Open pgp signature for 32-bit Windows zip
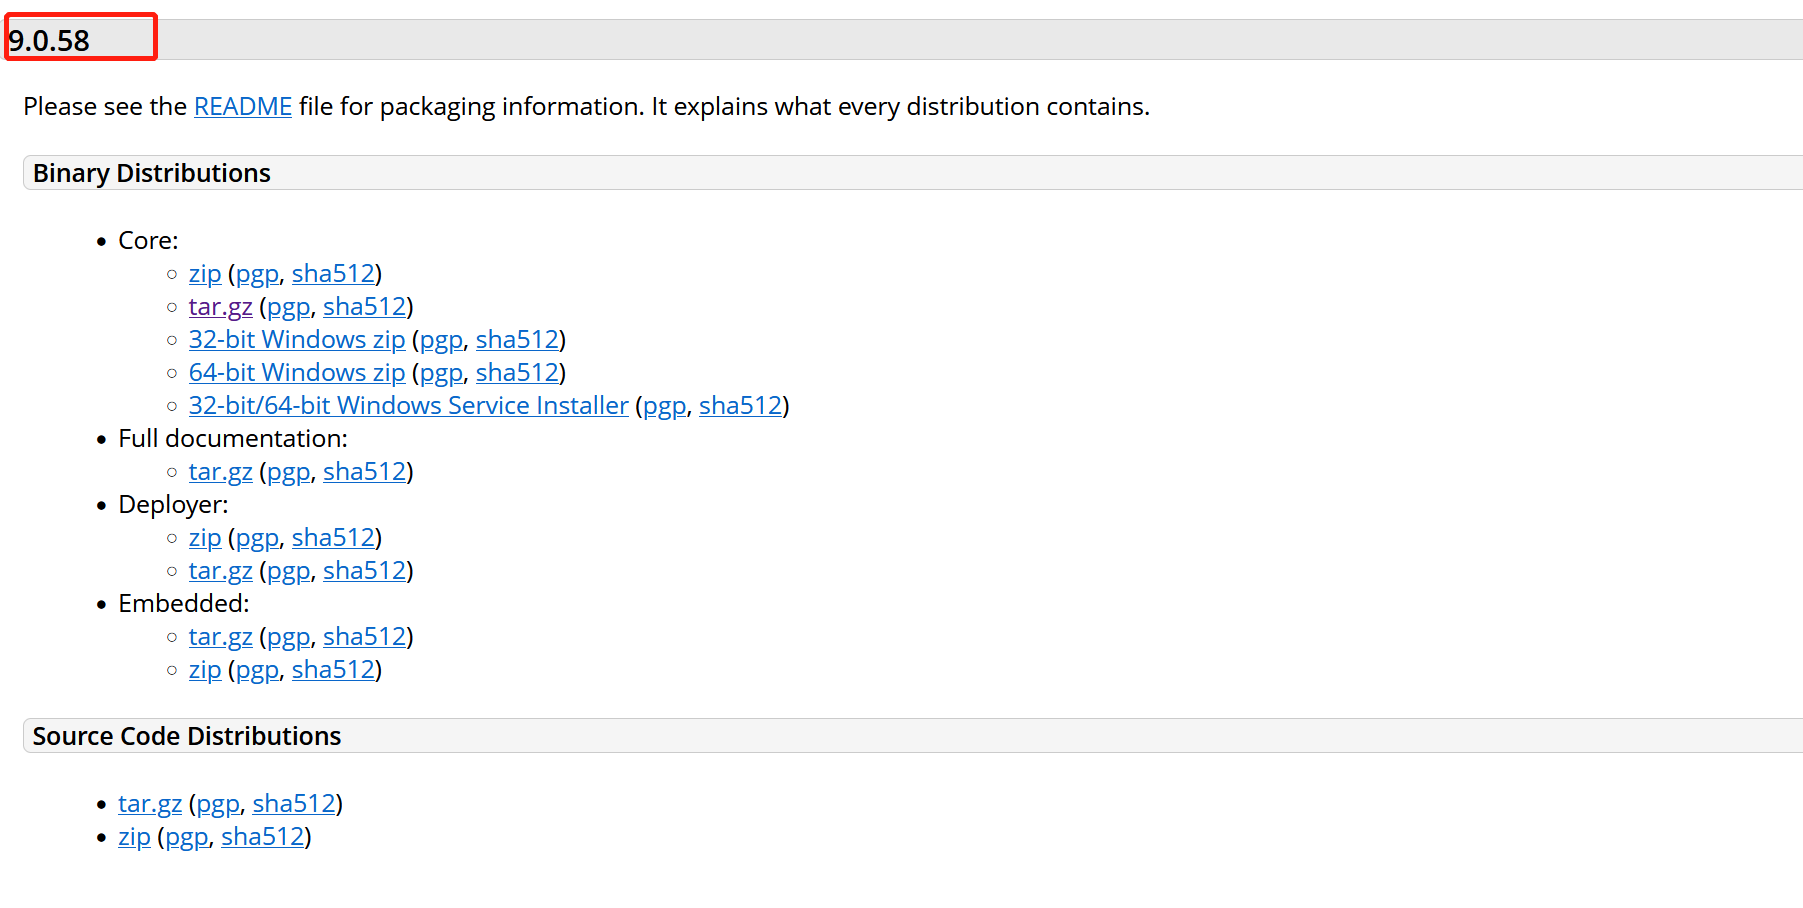The image size is (1803, 908). pos(442,340)
